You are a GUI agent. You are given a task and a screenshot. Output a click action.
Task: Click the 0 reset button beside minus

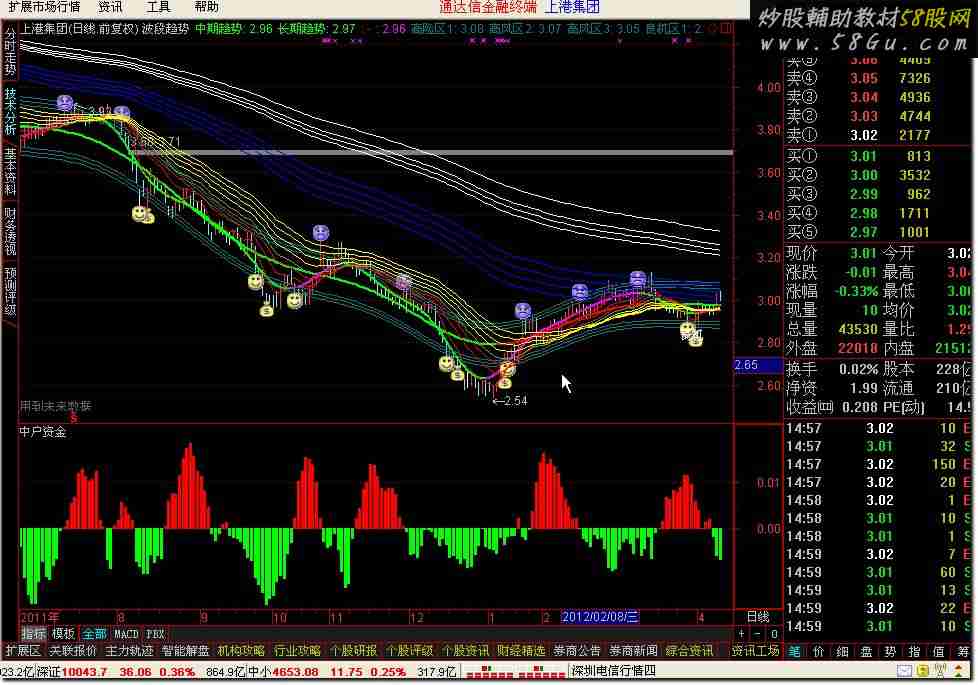774,633
